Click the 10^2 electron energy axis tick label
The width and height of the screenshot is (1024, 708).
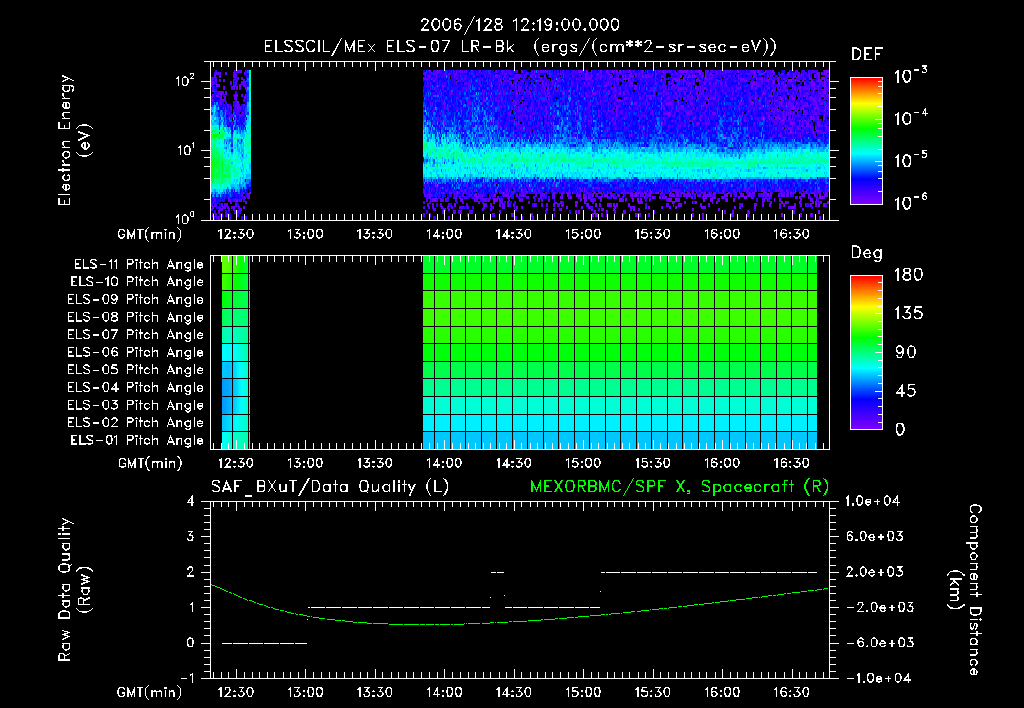(187, 81)
